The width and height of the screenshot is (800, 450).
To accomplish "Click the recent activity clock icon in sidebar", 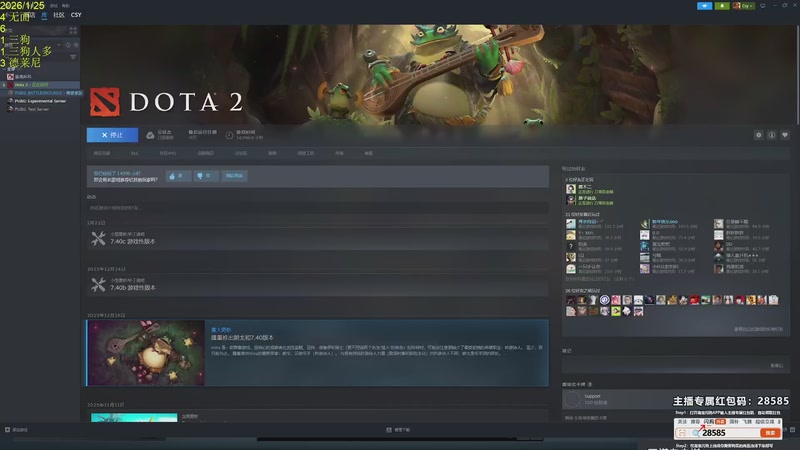I will pyautogui.click(x=68, y=45).
